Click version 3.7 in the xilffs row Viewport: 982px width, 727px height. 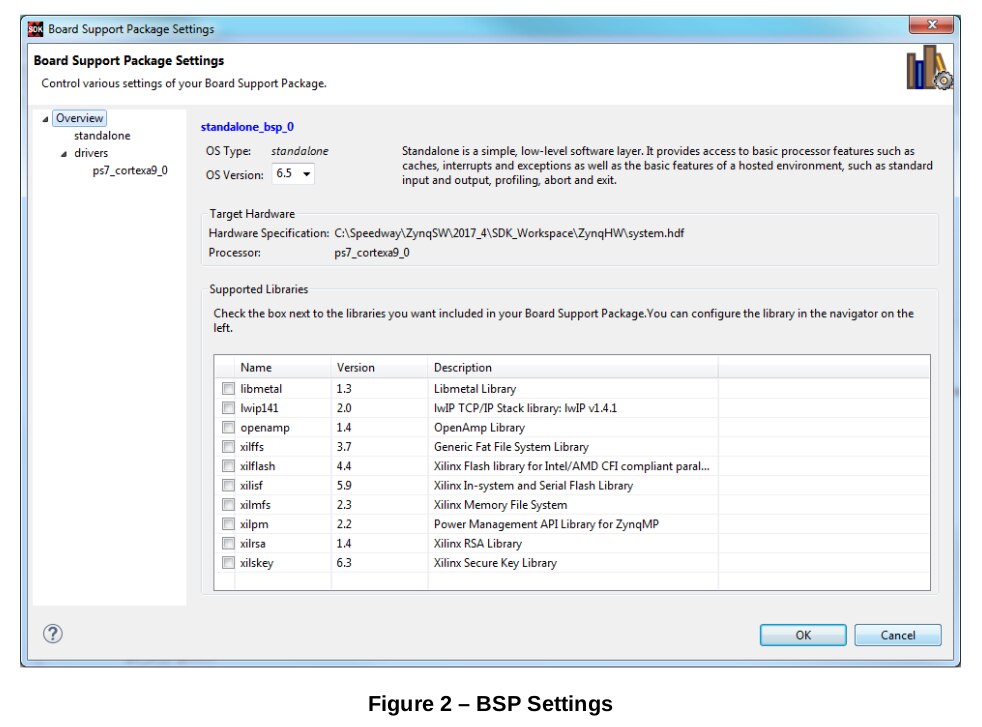click(344, 447)
